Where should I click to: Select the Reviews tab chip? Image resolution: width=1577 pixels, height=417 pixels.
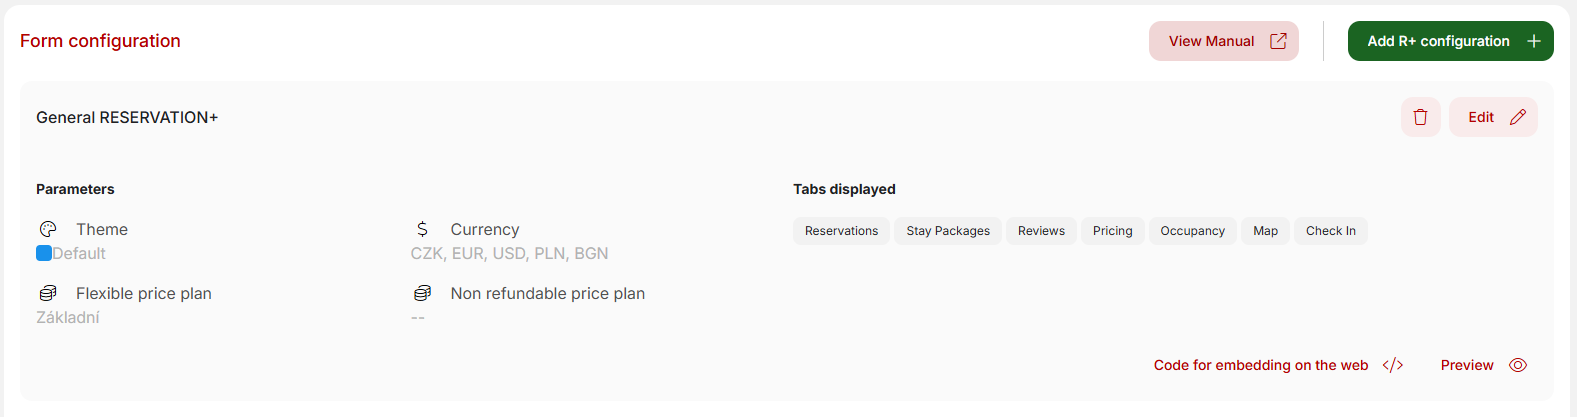(1041, 231)
